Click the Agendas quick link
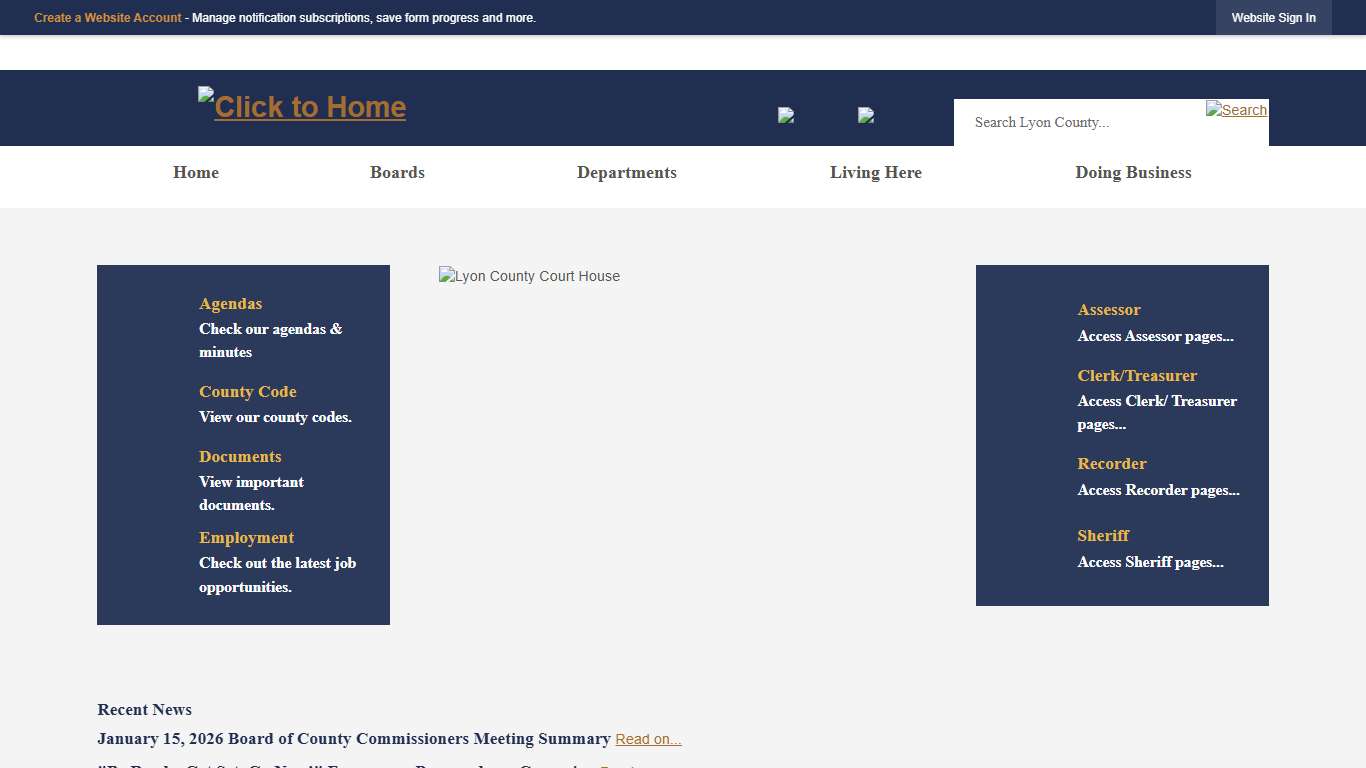The height and width of the screenshot is (768, 1366). click(230, 303)
